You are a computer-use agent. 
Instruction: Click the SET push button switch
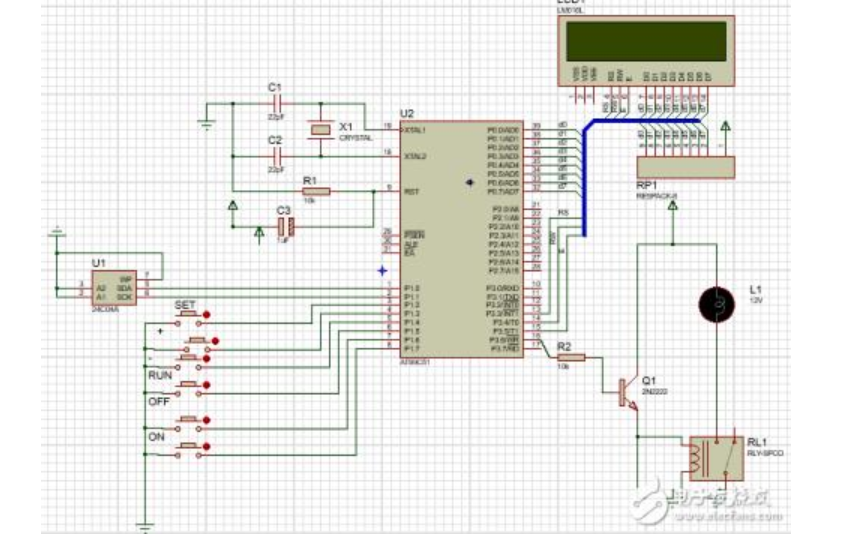click(189, 319)
